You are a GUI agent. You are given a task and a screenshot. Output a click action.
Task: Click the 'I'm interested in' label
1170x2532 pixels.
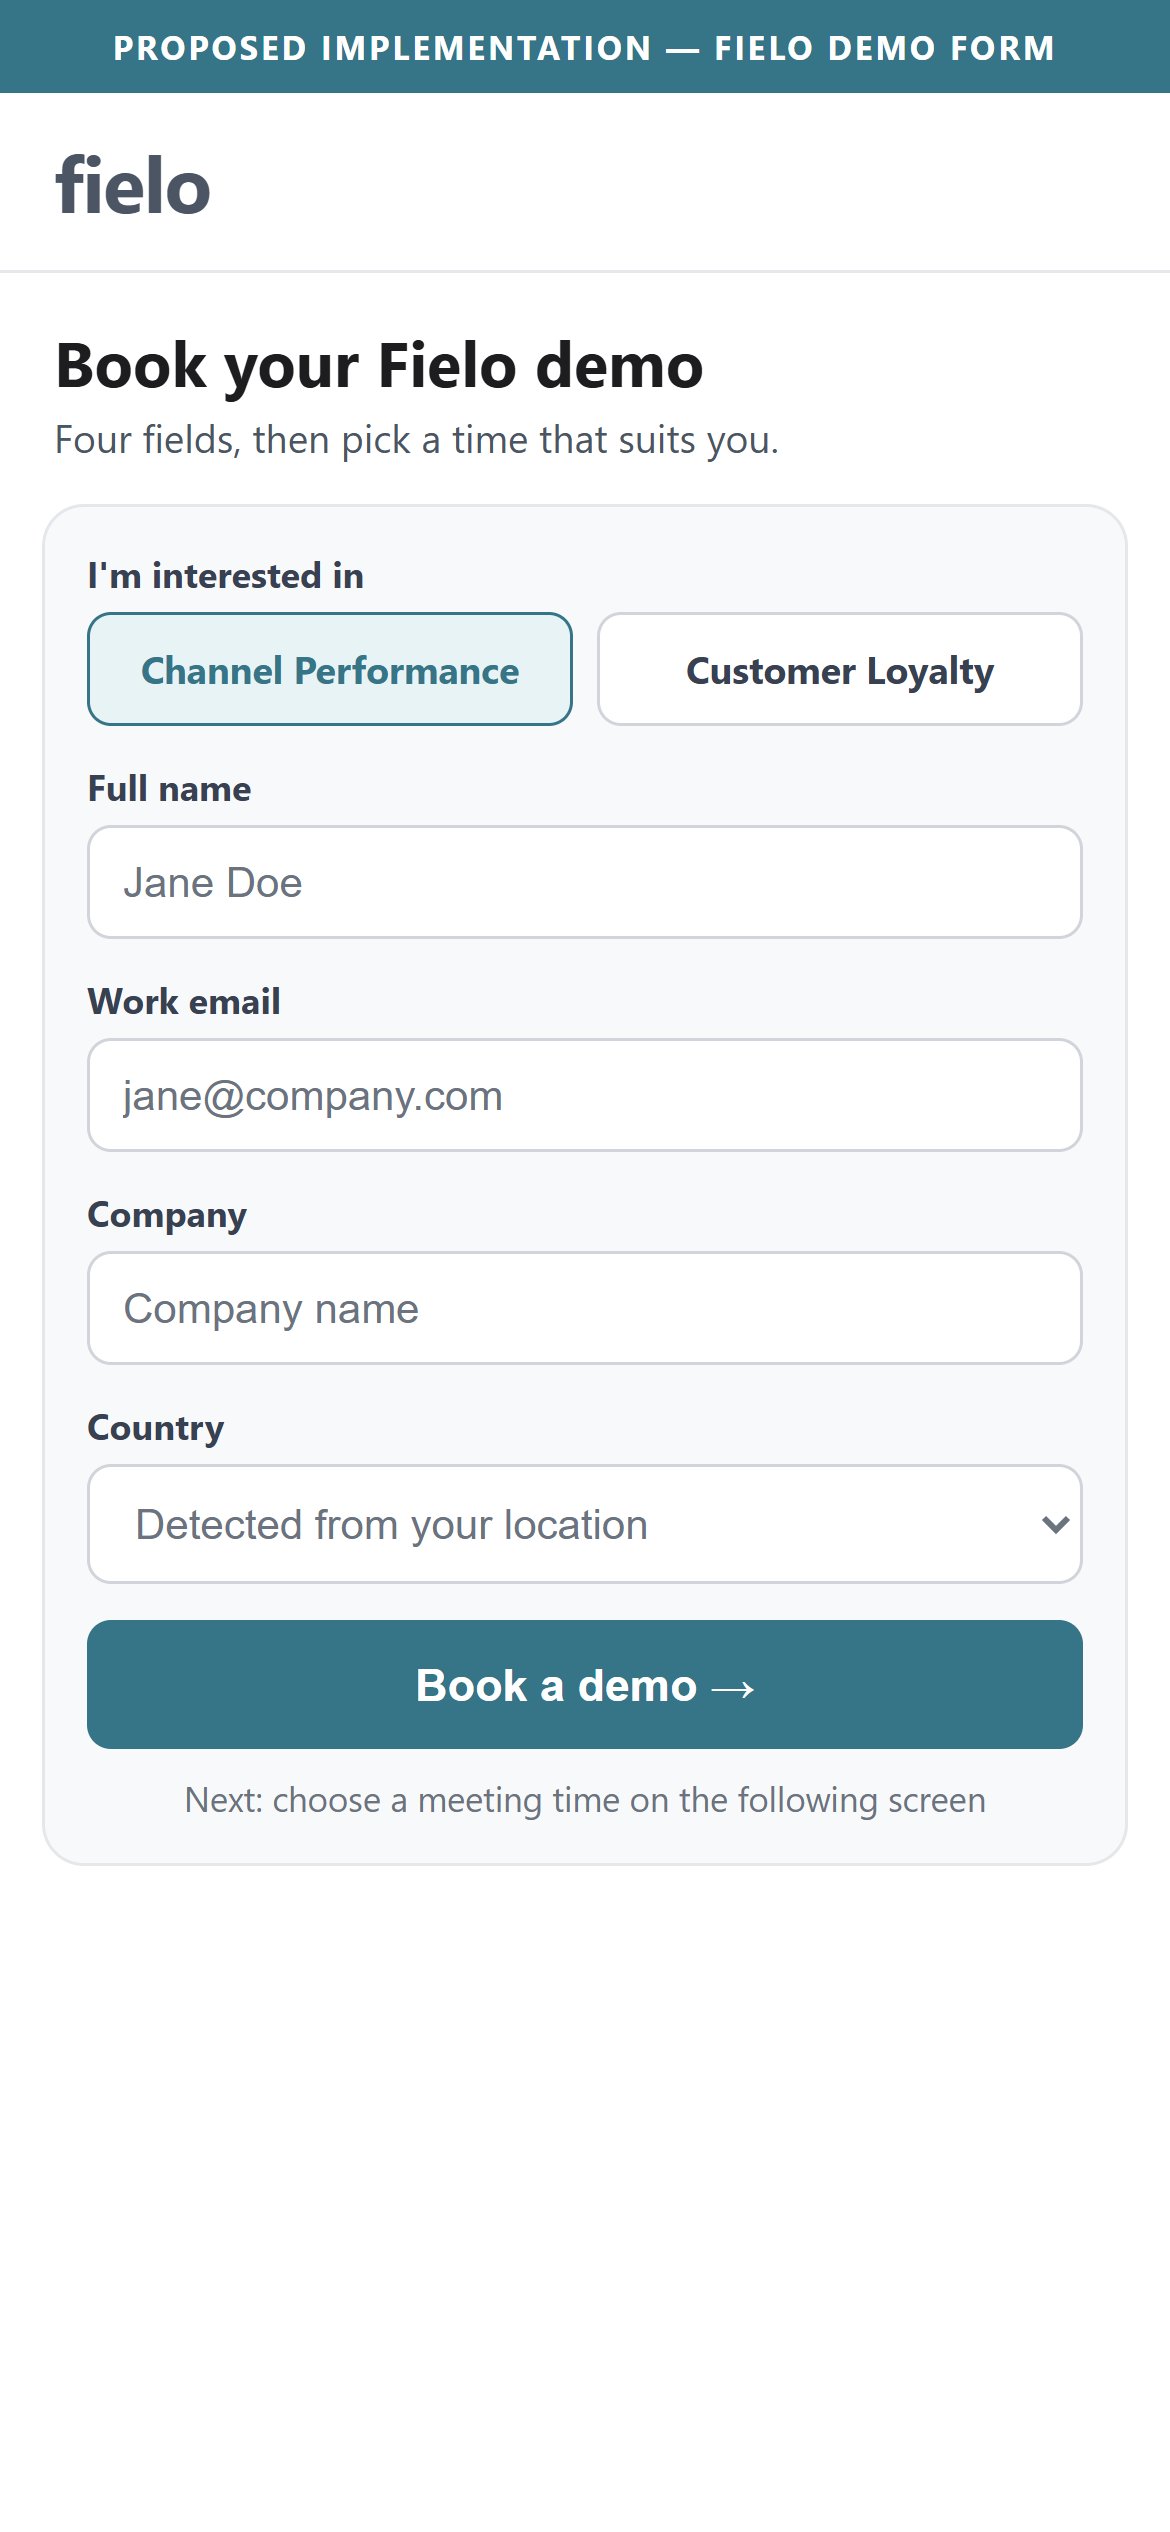click(226, 576)
